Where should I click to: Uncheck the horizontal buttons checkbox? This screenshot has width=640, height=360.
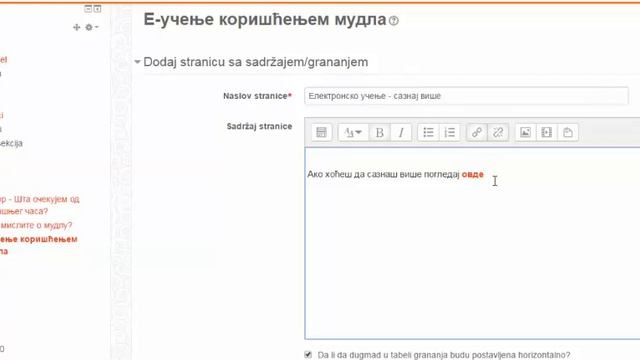click(x=308, y=355)
